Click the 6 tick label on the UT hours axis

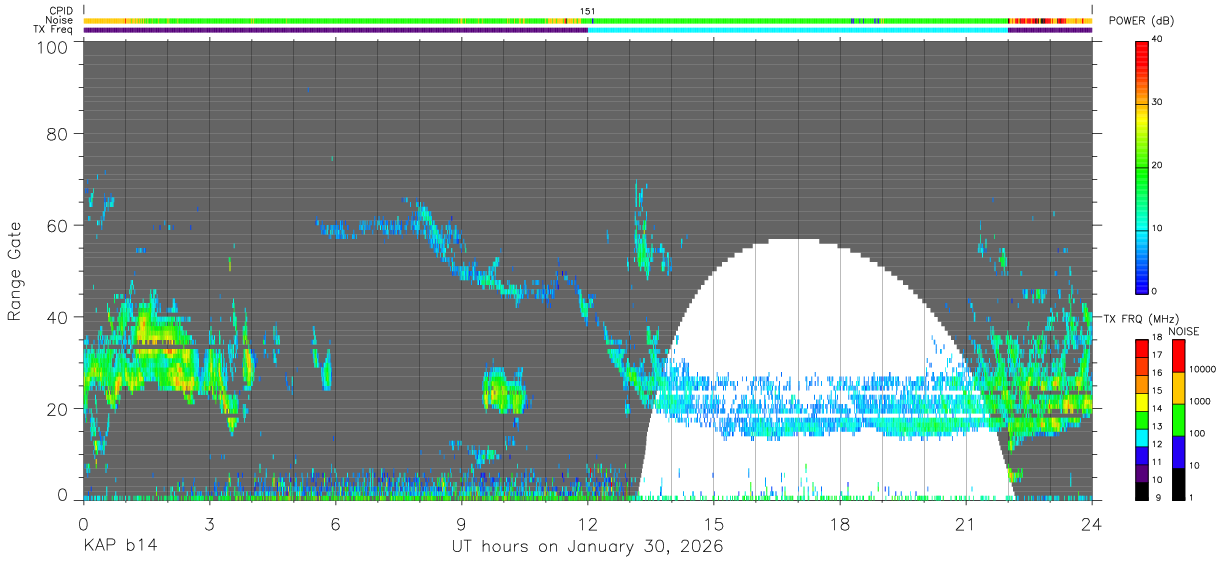335,524
